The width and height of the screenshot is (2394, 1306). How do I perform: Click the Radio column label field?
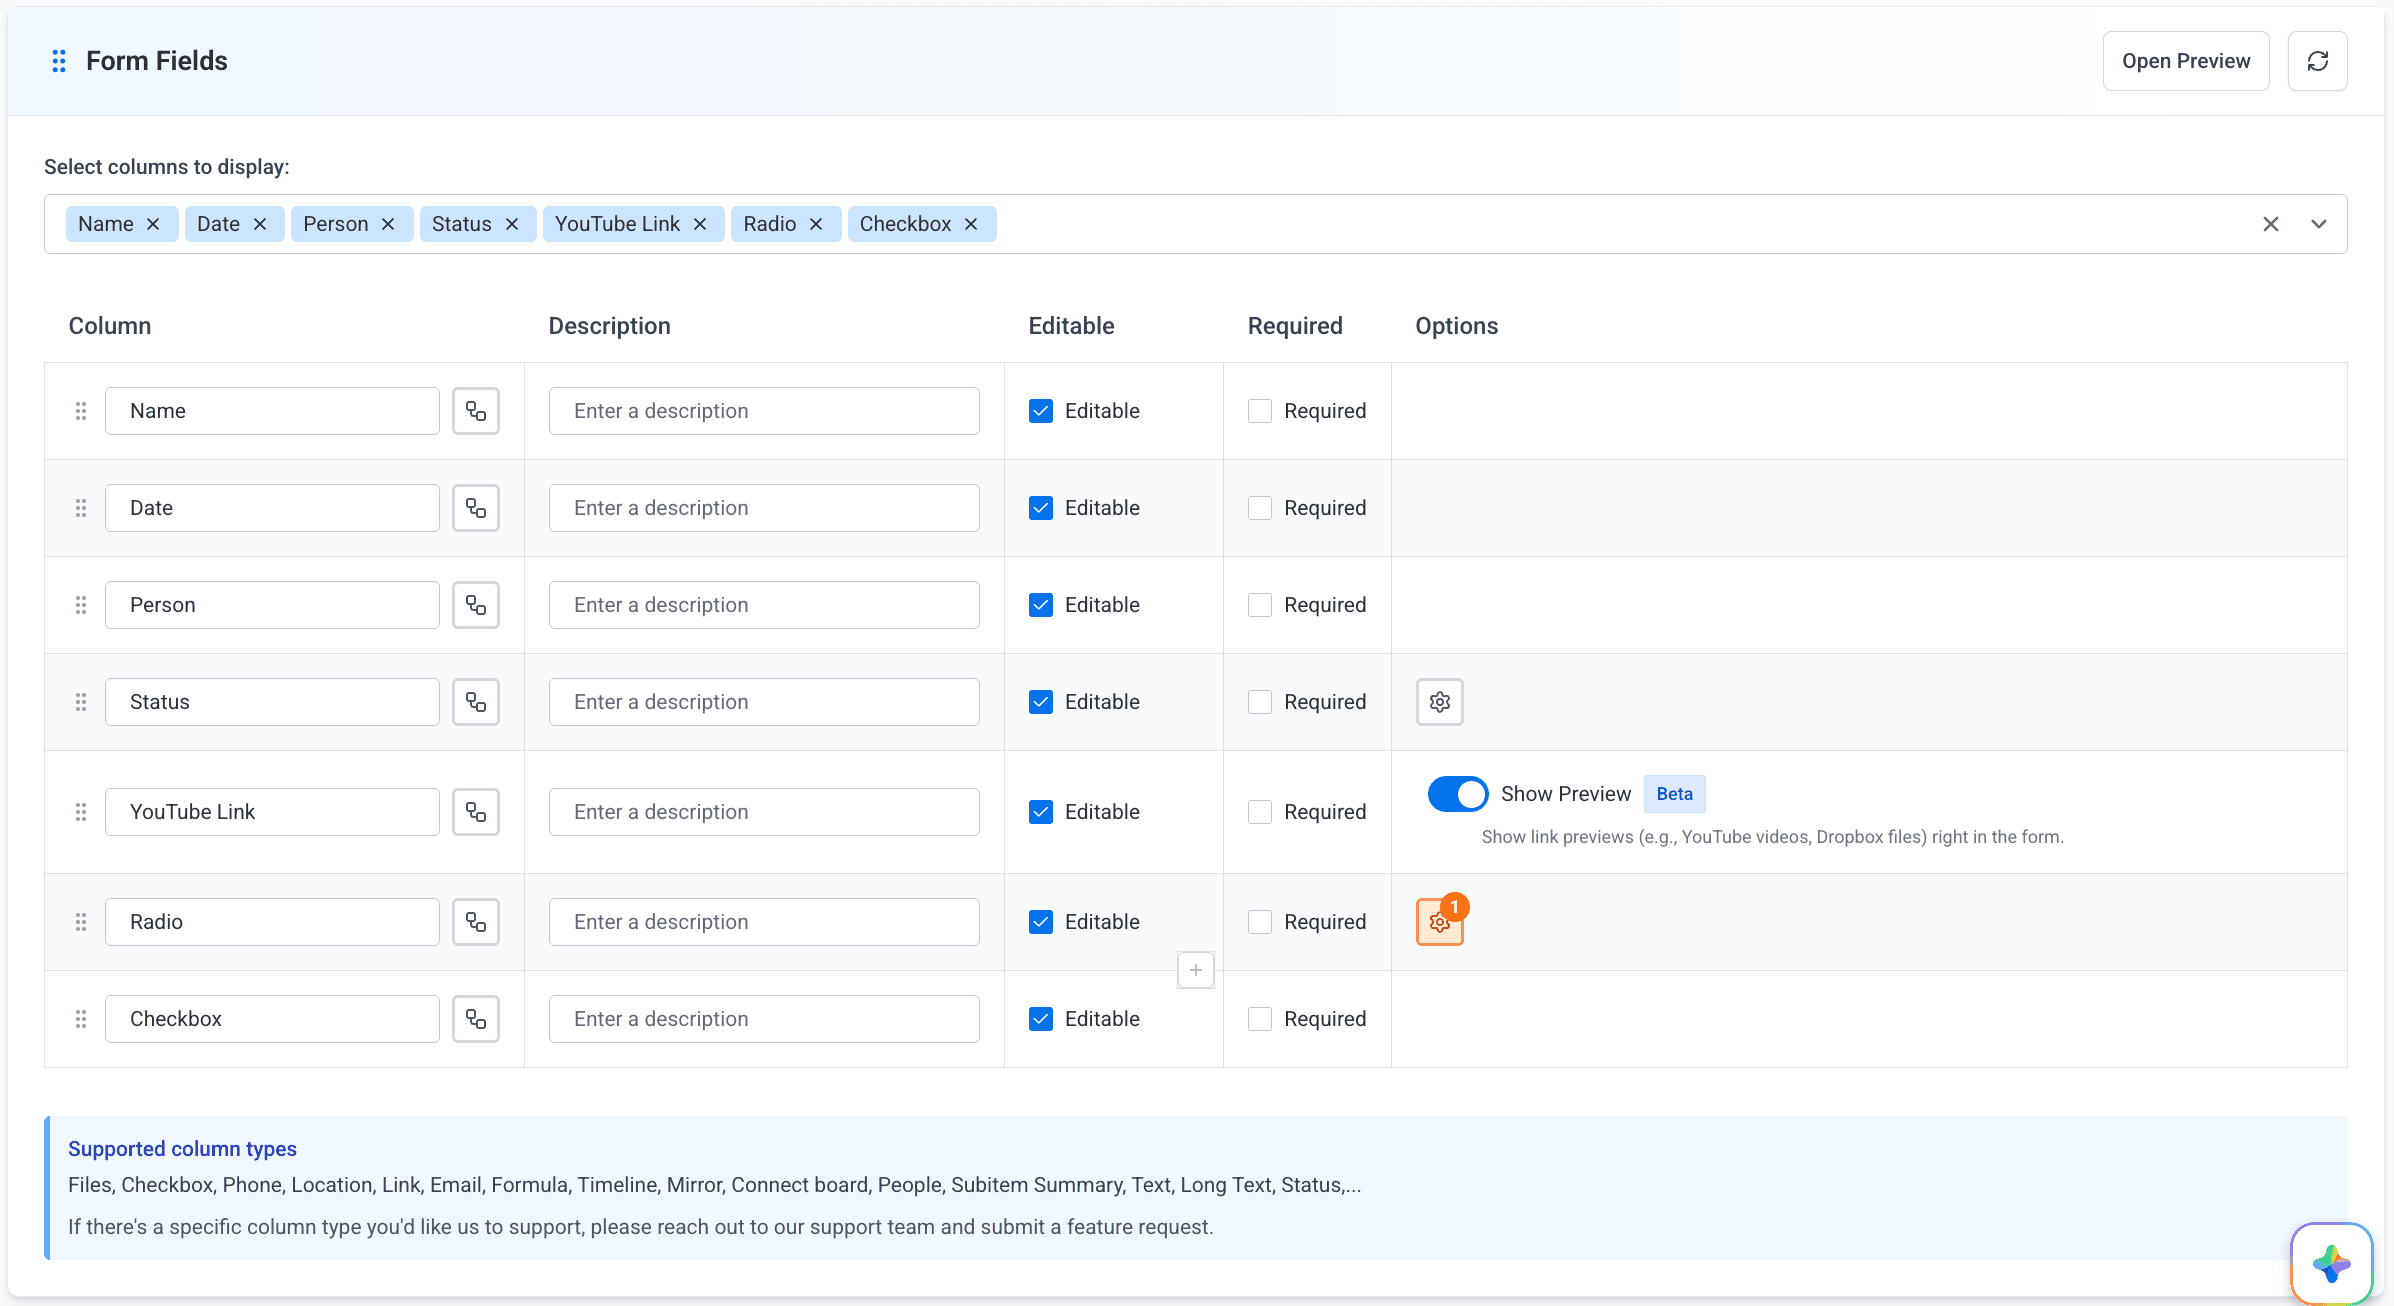coord(272,922)
